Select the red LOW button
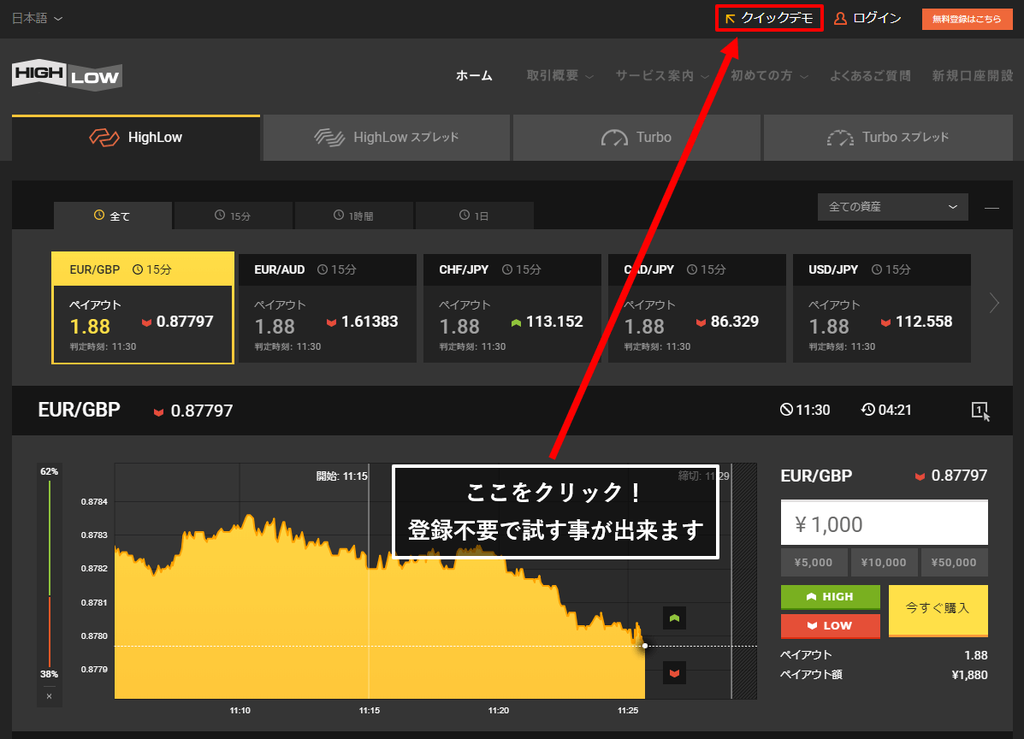The height and width of the screenshot is (739, 1024). click(830, 625)
